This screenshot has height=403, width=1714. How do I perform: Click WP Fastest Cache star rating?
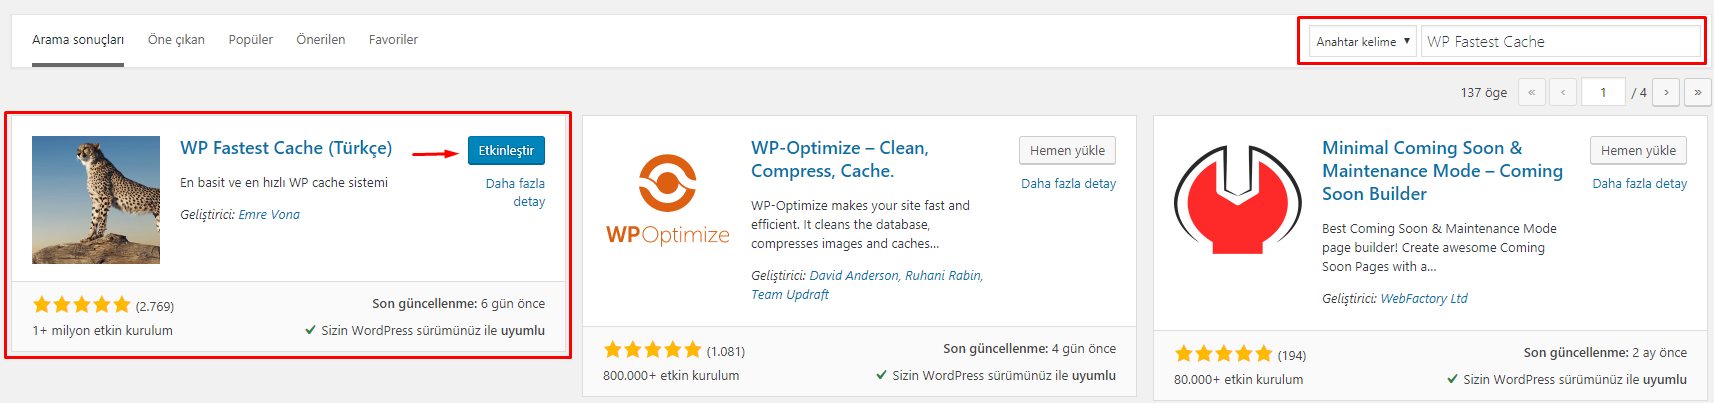coord(82,305)
